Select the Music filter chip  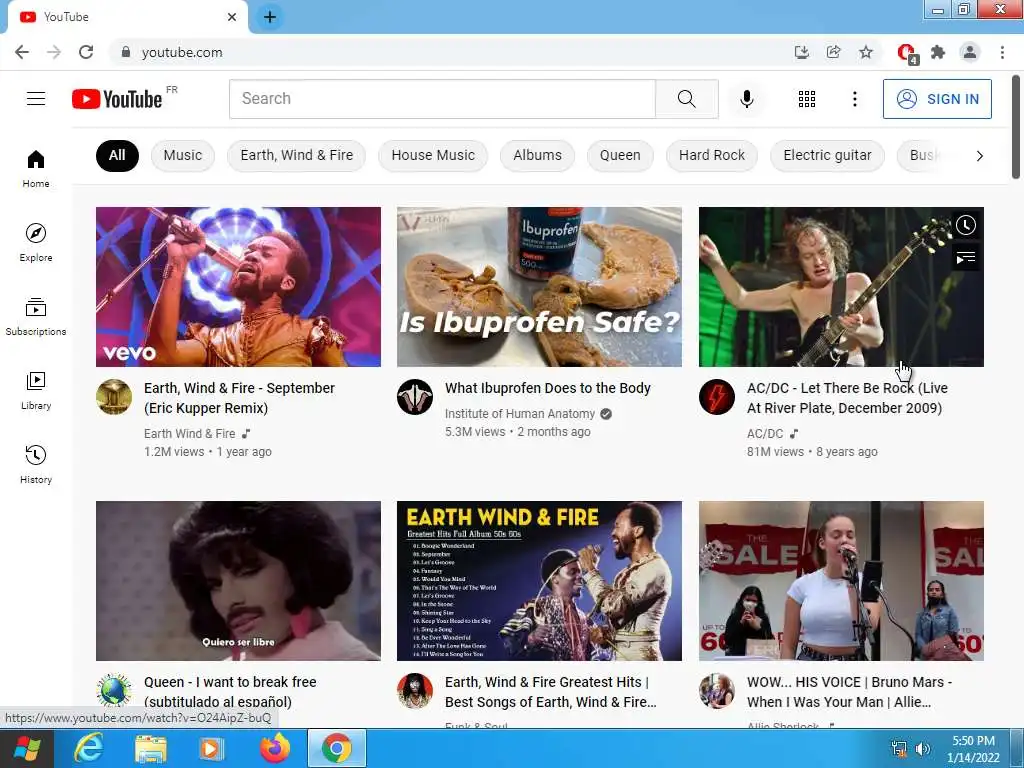183,155
